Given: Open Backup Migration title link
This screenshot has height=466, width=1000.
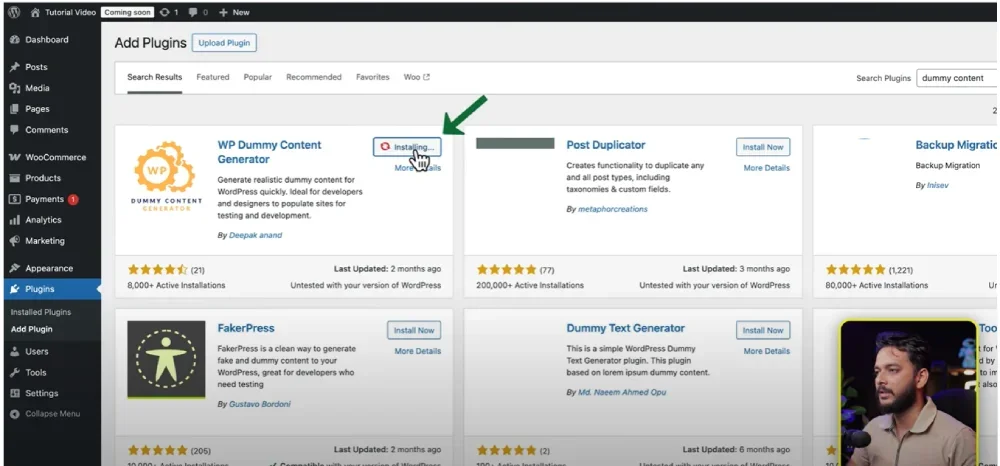Looking at the screenshot, I should point(956,145).
